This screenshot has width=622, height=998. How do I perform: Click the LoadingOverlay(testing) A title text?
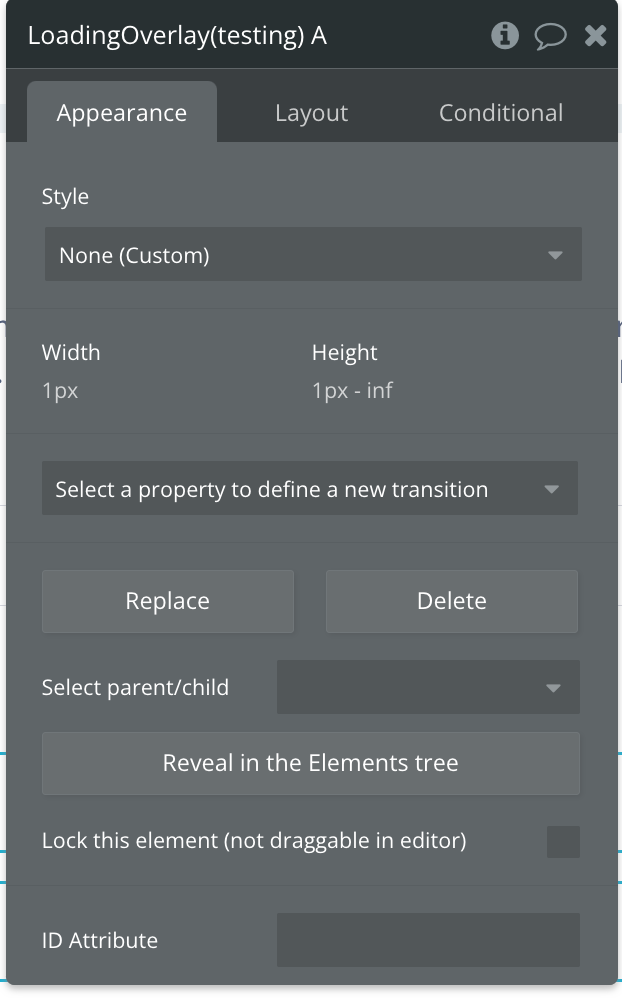click(177, 36)
